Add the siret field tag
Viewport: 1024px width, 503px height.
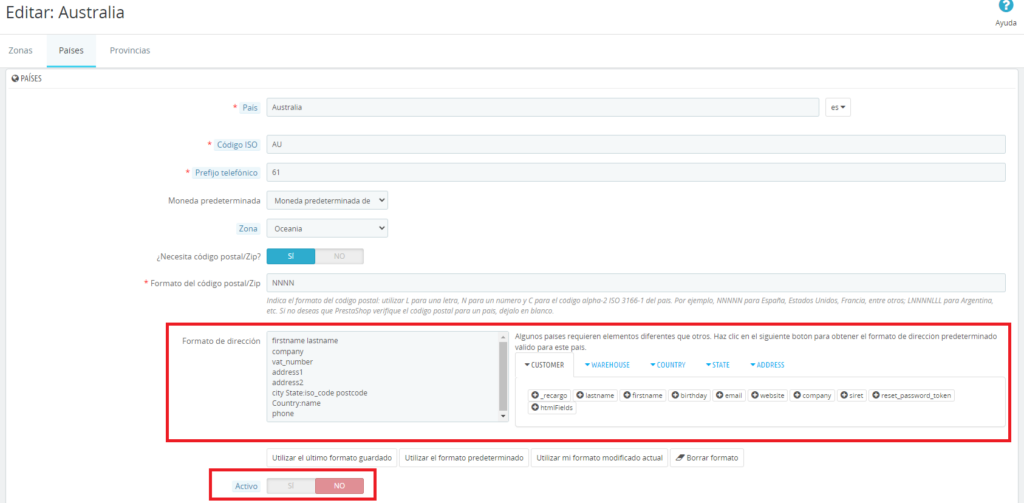[852, 396]
